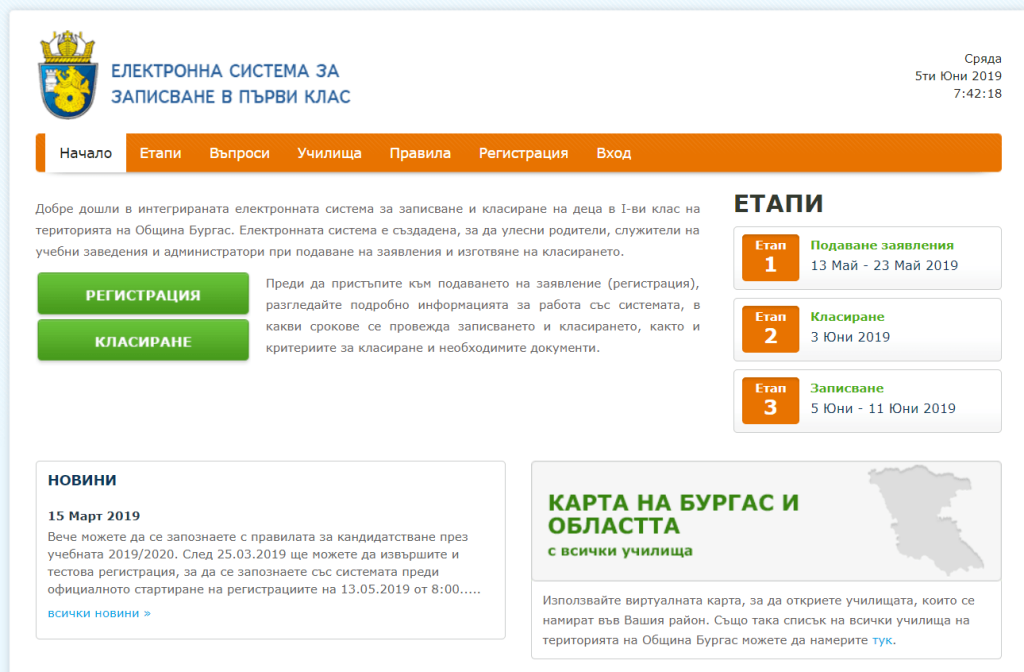1024x672 pixels.
Task: Open the Записване stage link
Action: [846, 388]
